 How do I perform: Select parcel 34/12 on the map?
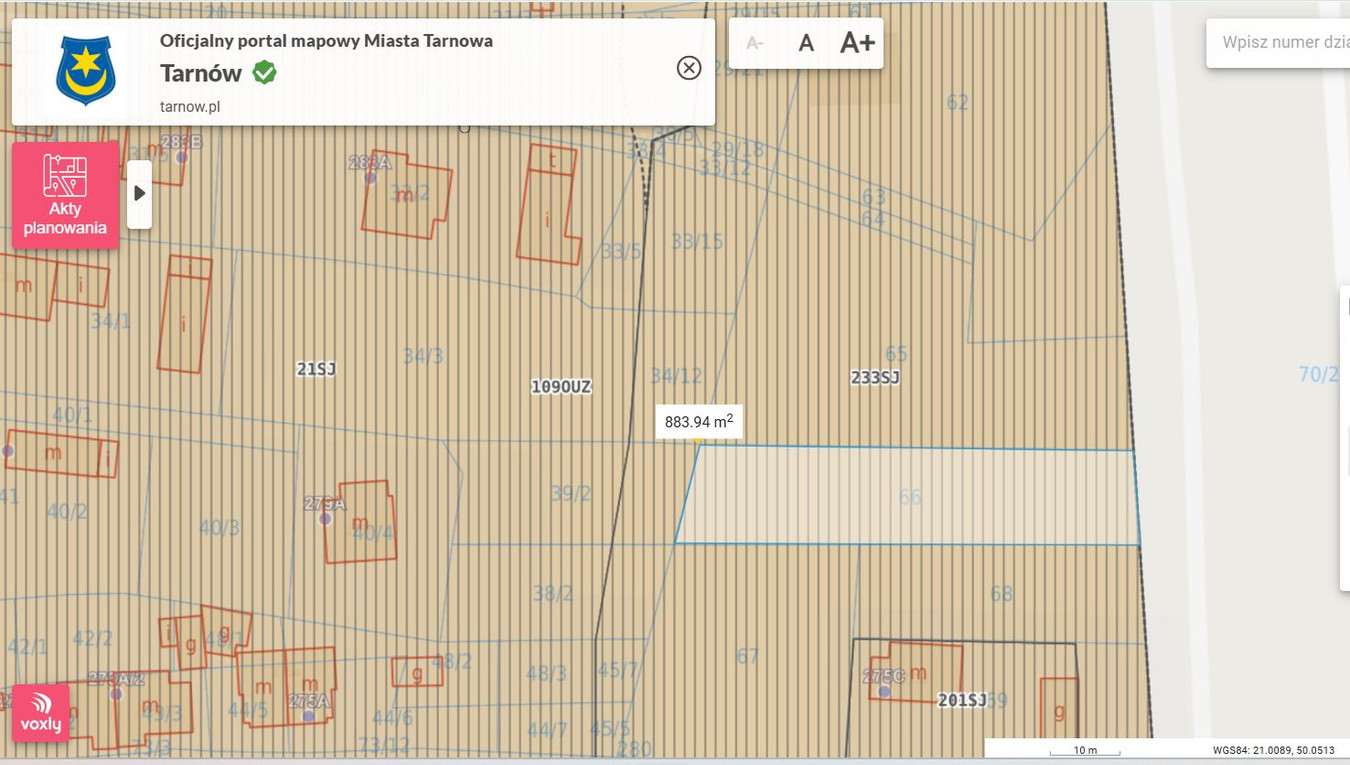(676, 376)
